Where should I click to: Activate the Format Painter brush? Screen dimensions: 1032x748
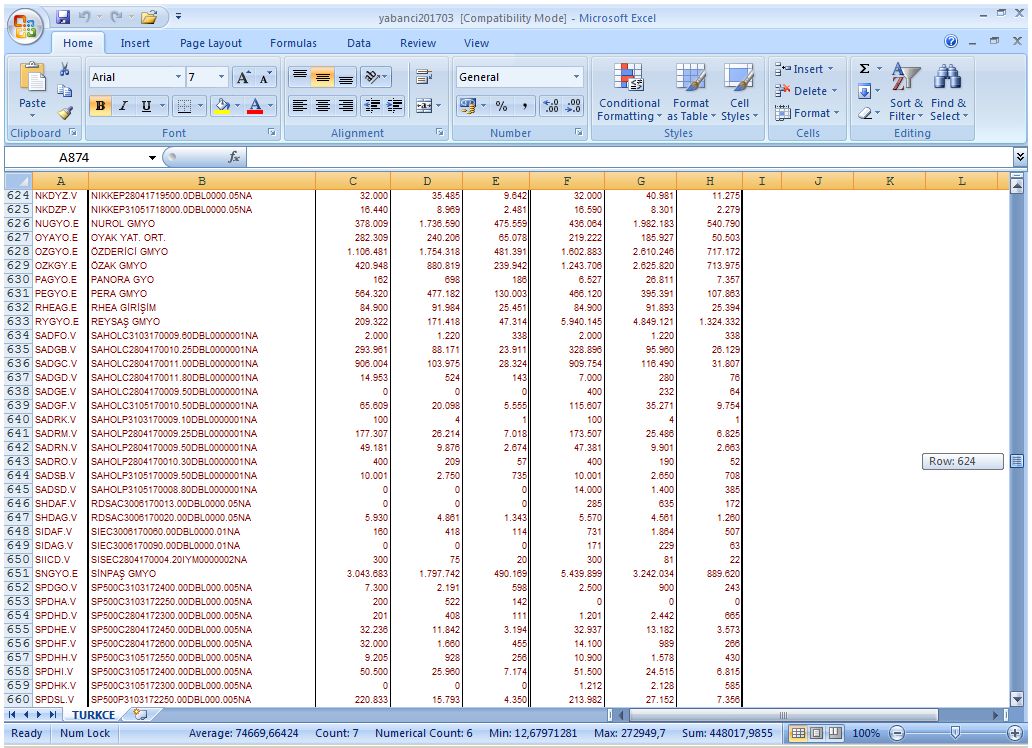[64, 113]
